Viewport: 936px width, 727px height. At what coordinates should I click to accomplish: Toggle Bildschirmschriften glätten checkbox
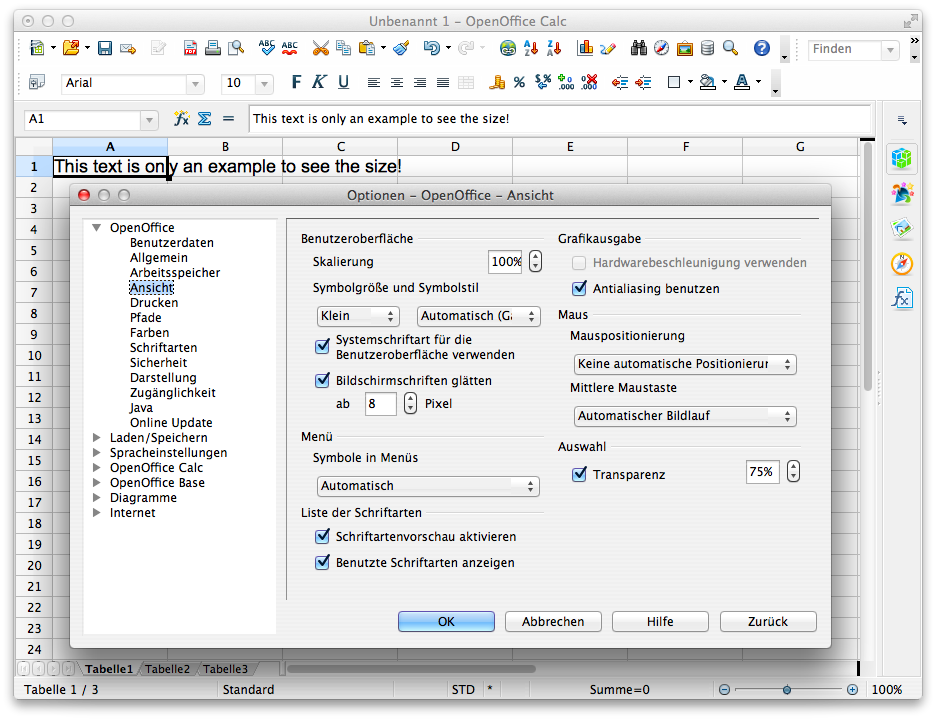[x=322, y=381]
